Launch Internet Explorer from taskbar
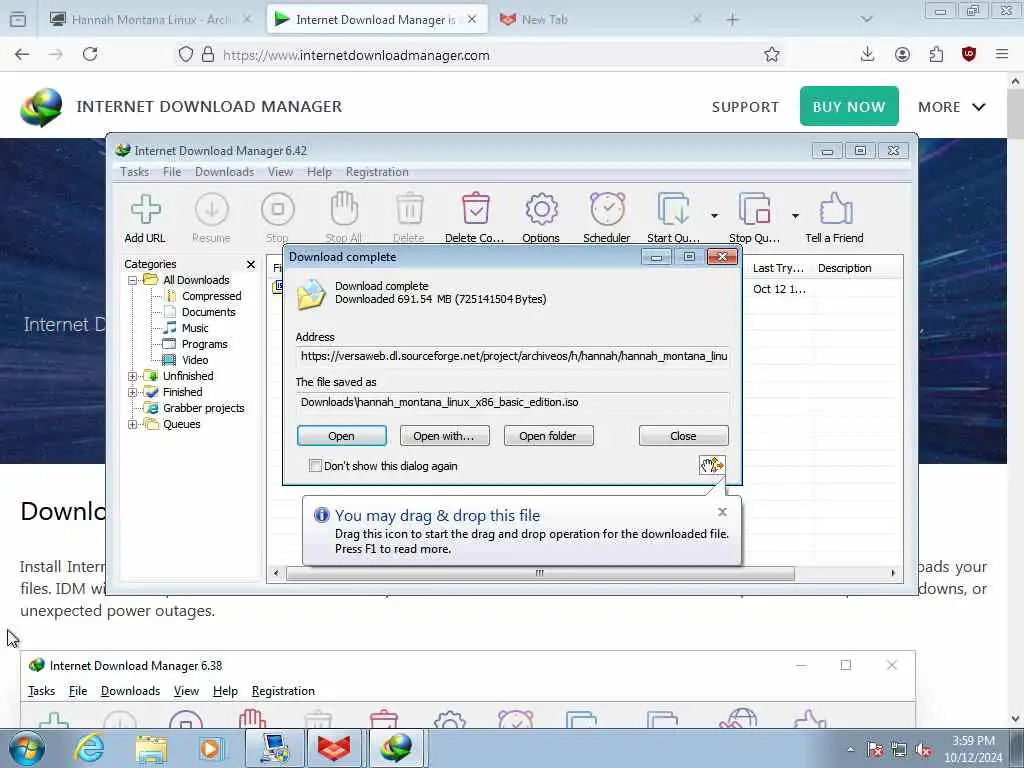The width and height of the screenshot is (1024, 768). [89, 748]
